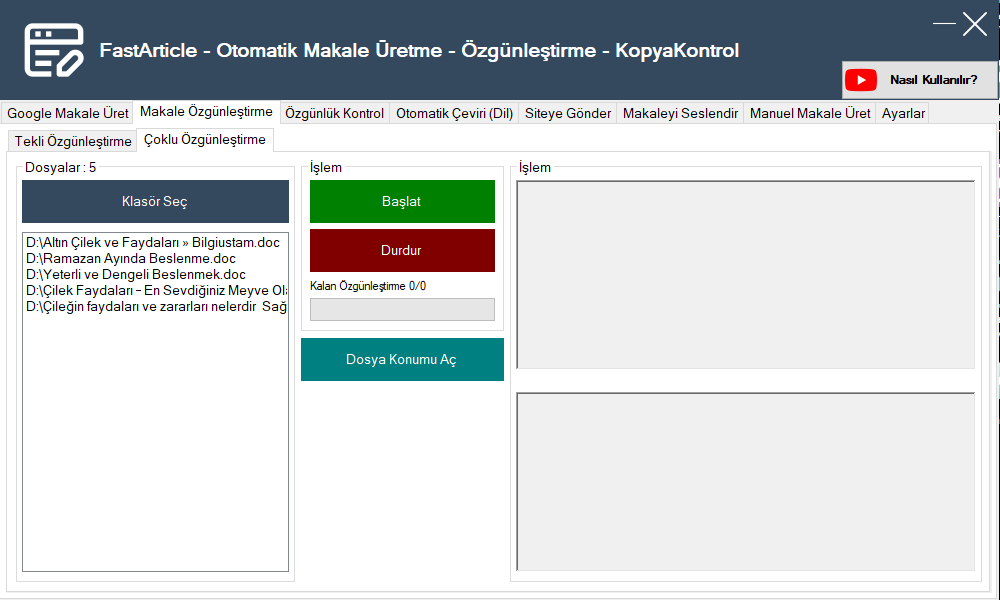Switch to Manuel Makale Üret tab
Image resolution: width=1000 pixels, height=600 pixels.
[x=810, y=113]
